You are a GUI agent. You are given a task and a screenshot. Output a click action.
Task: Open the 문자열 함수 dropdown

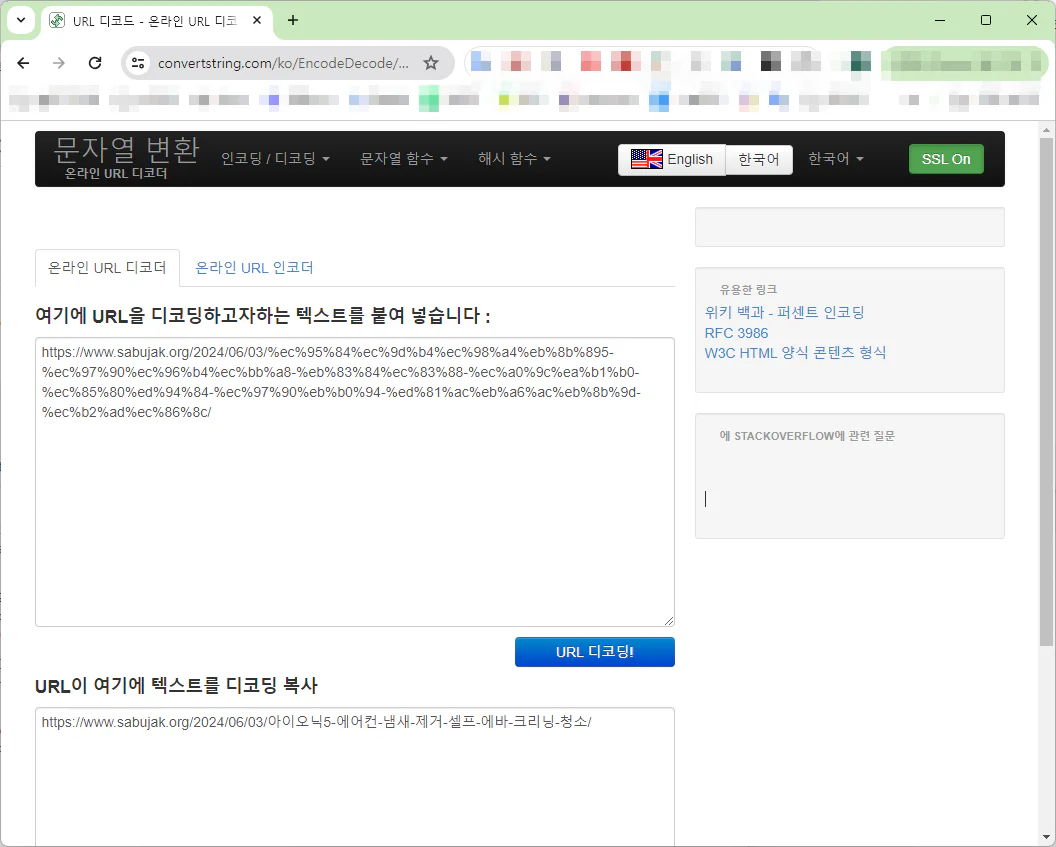404,158
